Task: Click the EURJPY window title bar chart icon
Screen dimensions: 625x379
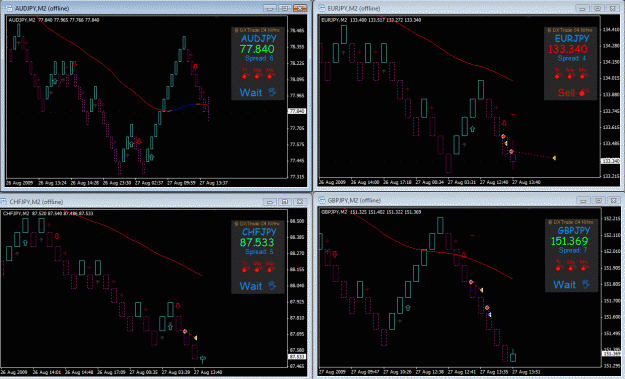Action: [x=322, y=8]
